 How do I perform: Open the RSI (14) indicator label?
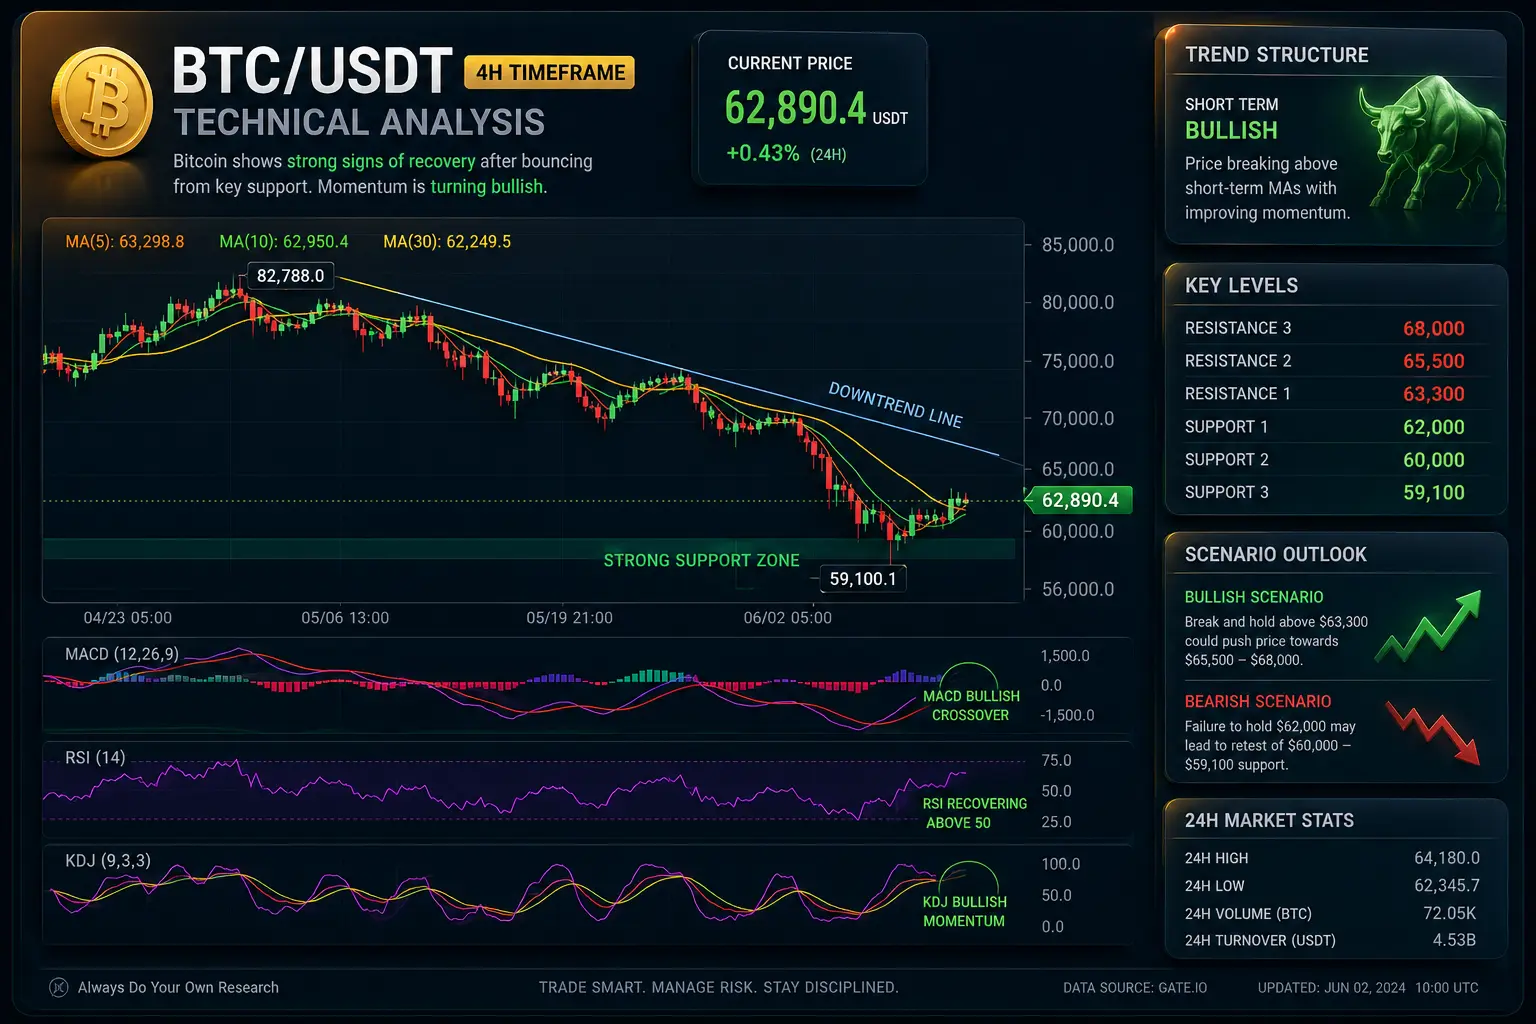pos(95,757)
